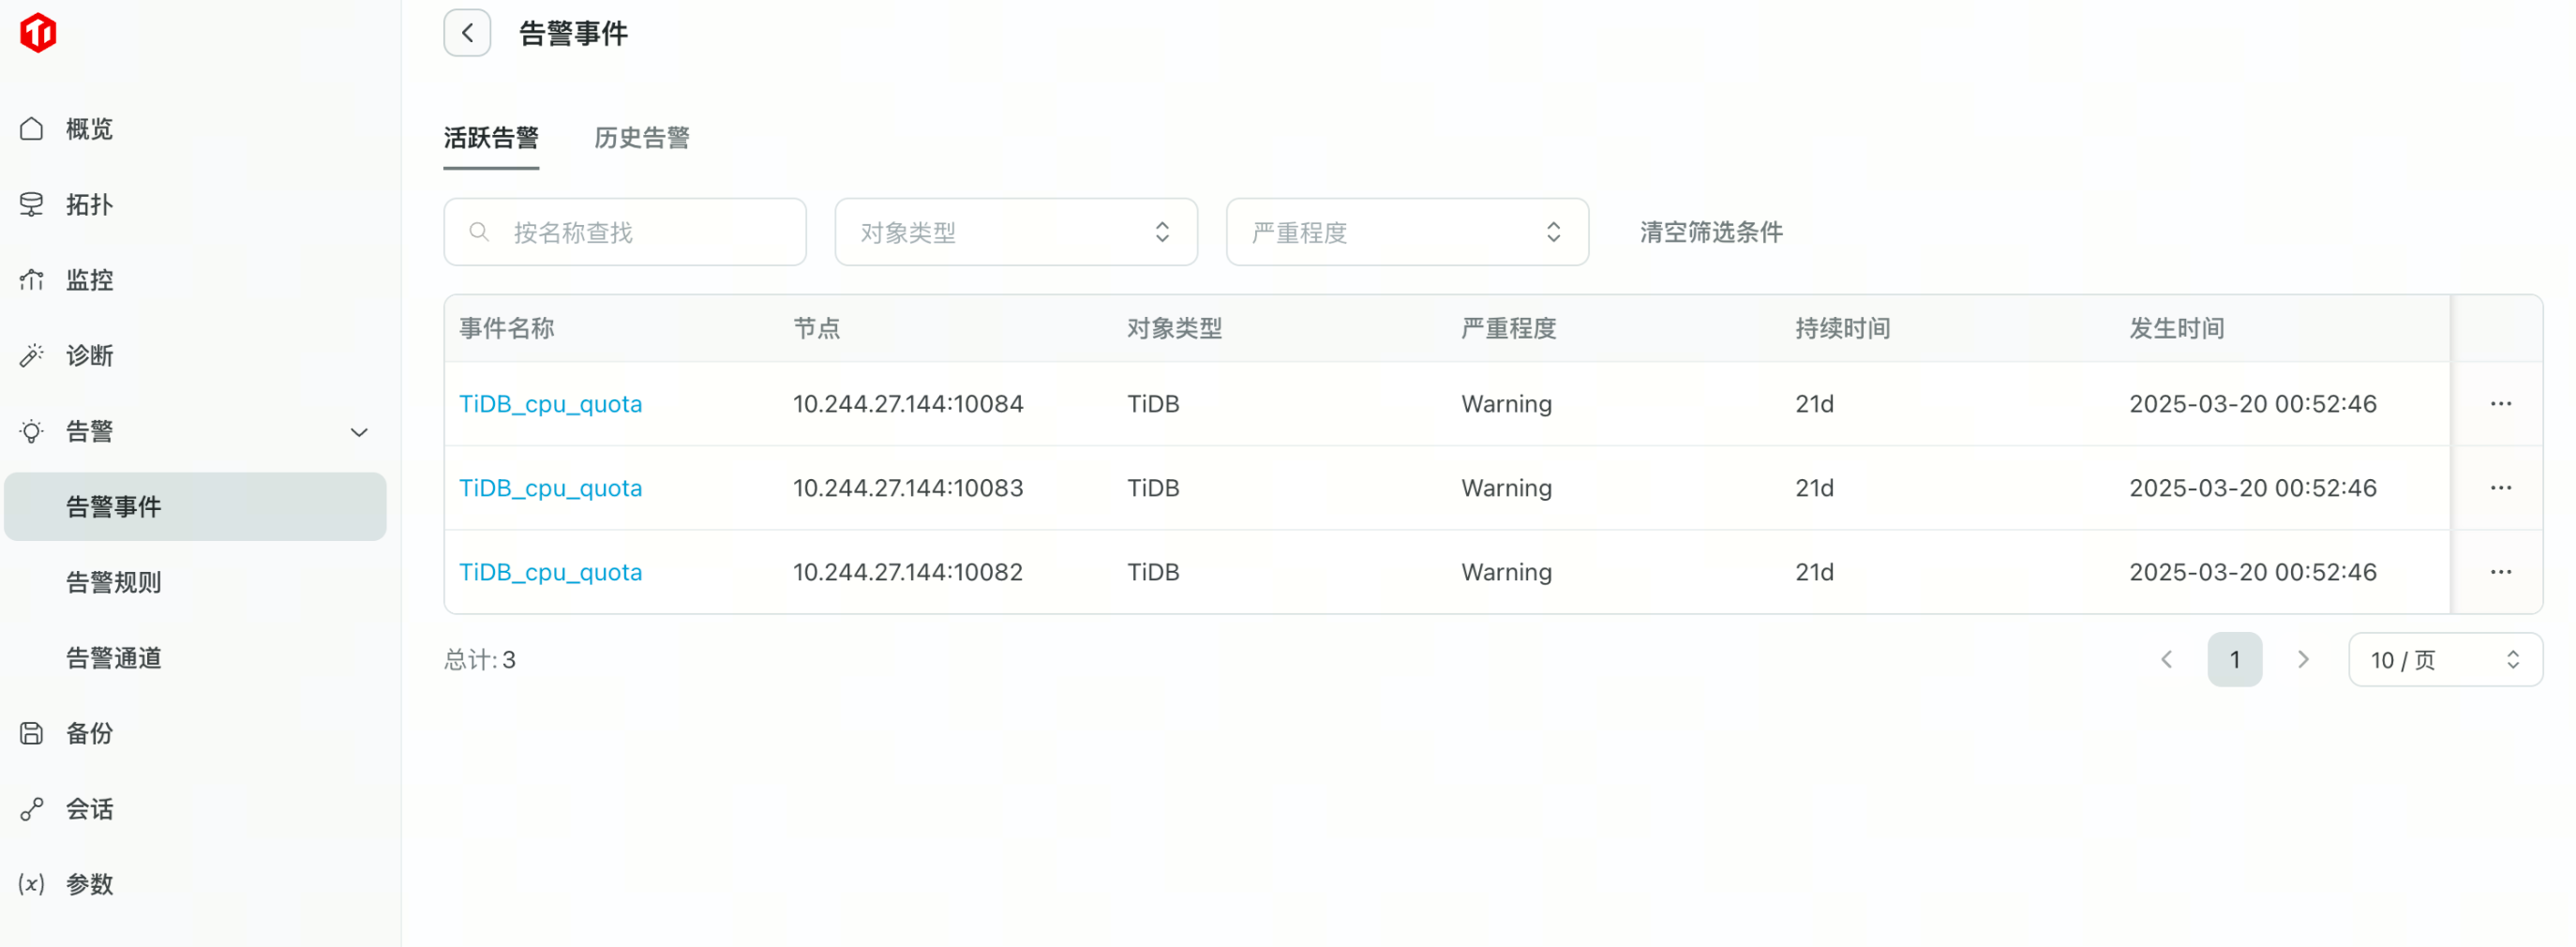Click the lightbulb icon beside 告警
This screenshot has height=947, width=2576.
click(32, 431)
